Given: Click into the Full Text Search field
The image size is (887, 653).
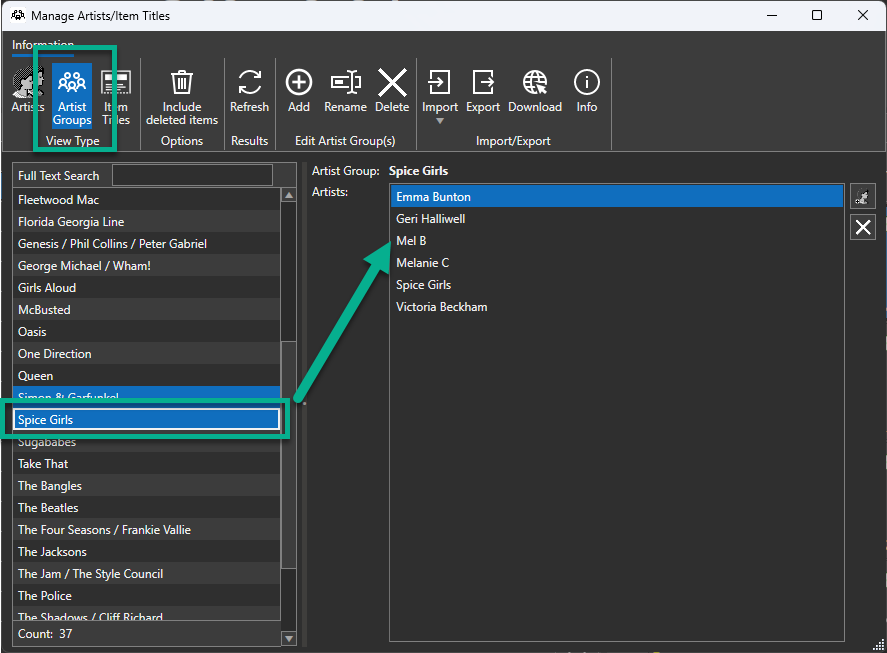Looking at the screenshot, I should tap(192, 175).
